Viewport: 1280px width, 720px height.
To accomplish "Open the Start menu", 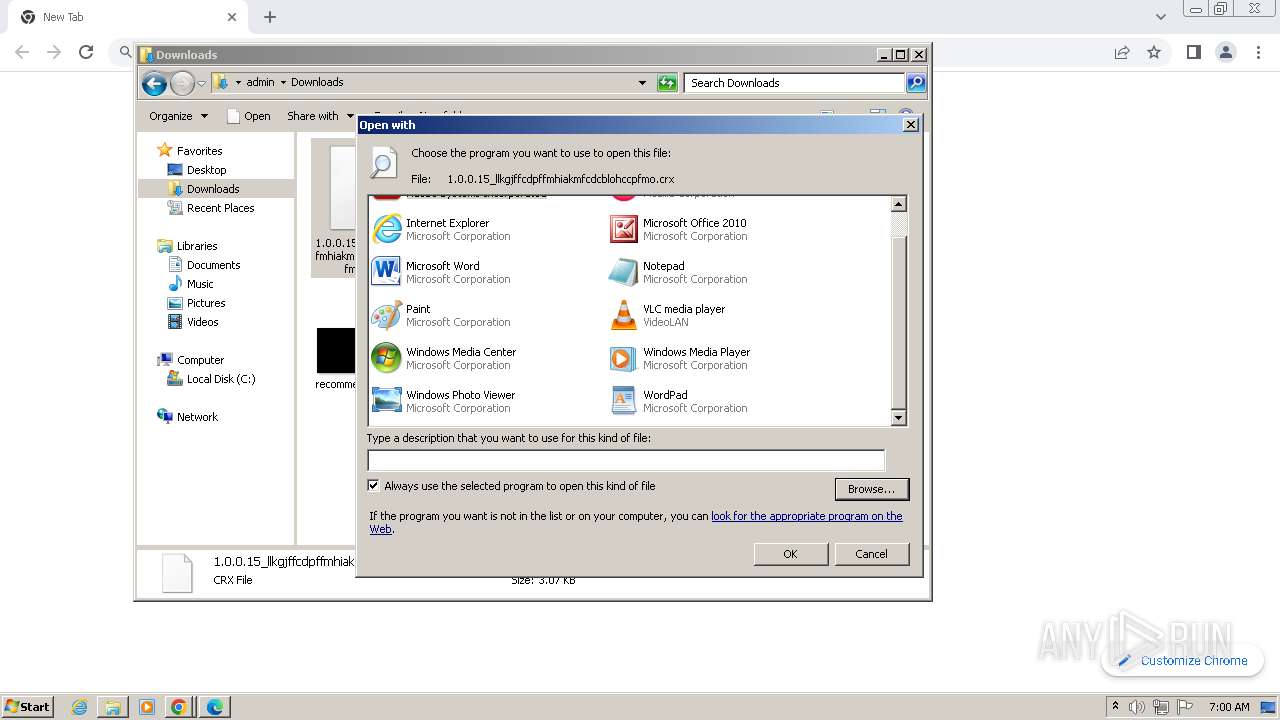I will click(27, 706).
